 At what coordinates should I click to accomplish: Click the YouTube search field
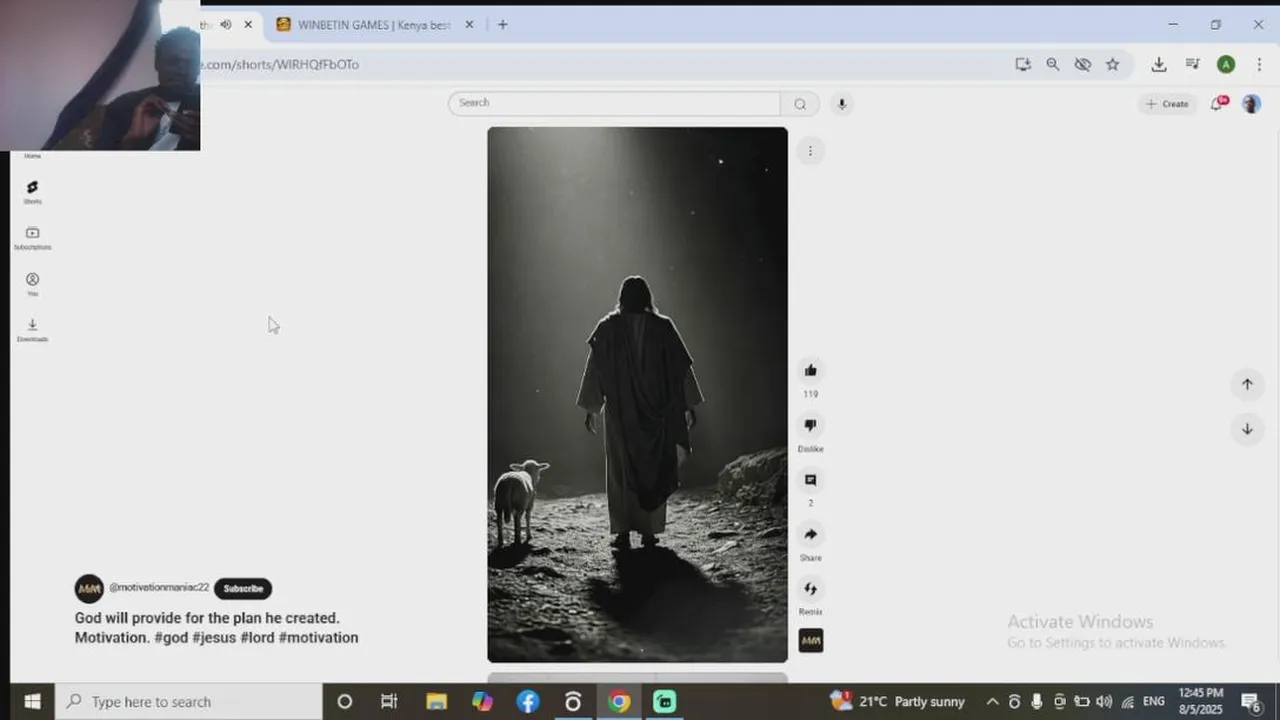coord(614,103)
